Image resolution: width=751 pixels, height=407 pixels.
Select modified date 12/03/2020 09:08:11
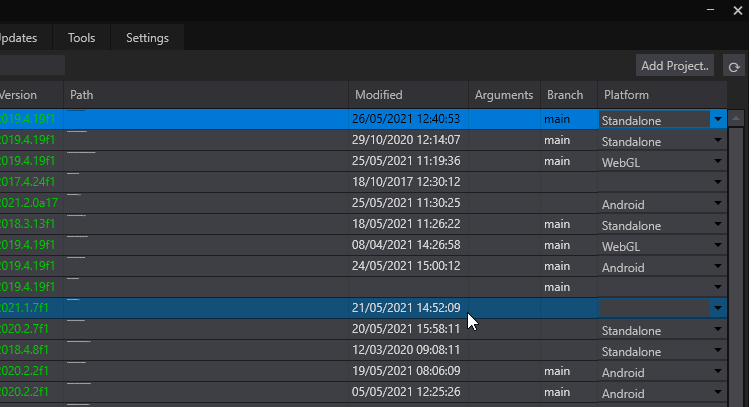pos(406,350)
